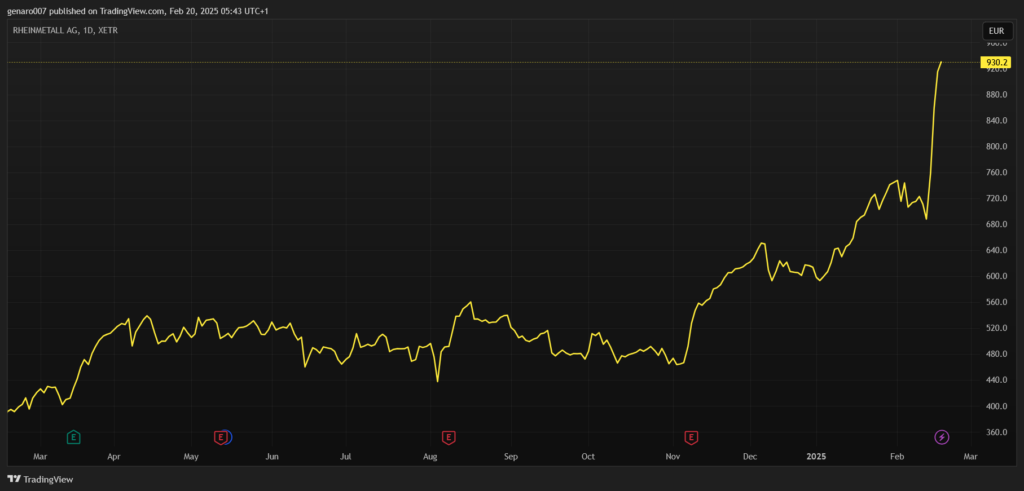Click the Aug label on the time axis

pyautogui.click(x=430, y=456)
